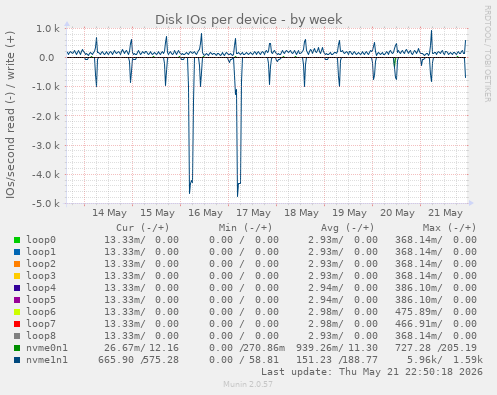Viewport: 497px width, 395px height.
Task: Click the '16 May' x-axis label
Action: point(205,213)
